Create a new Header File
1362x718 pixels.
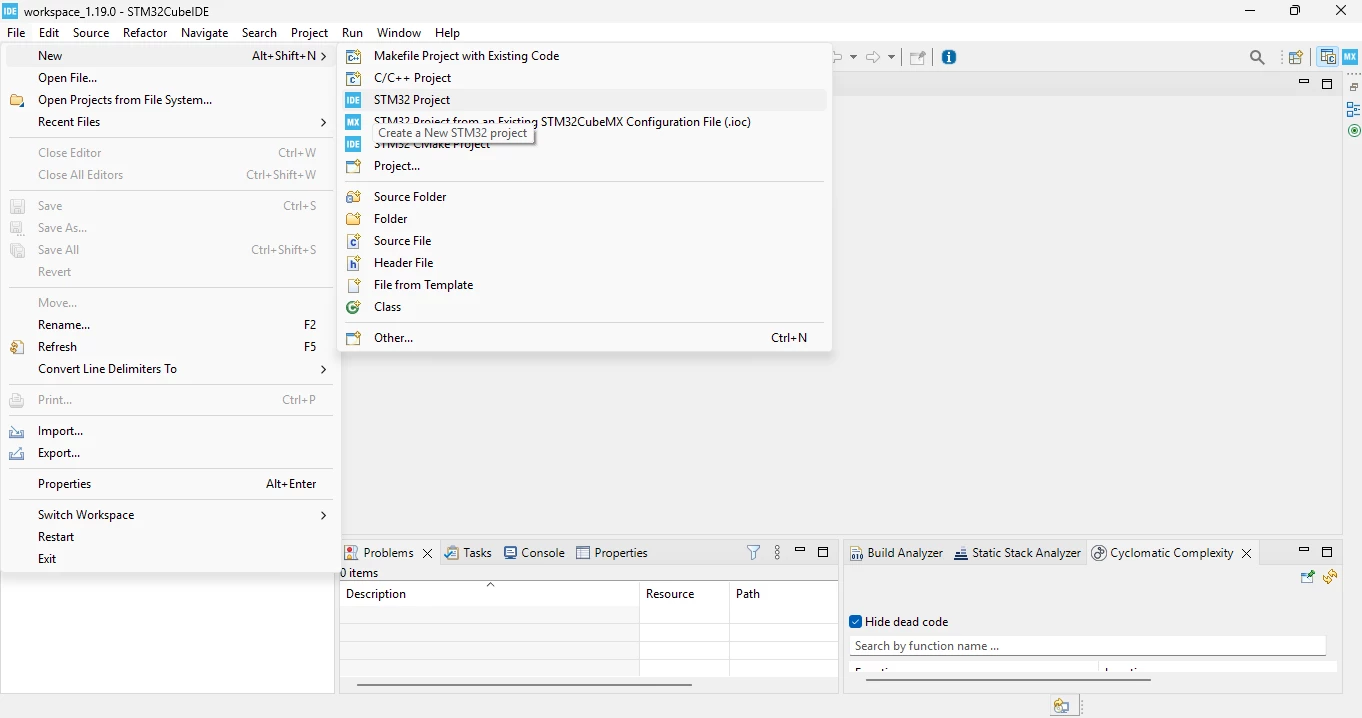click(x=584, y=263)
